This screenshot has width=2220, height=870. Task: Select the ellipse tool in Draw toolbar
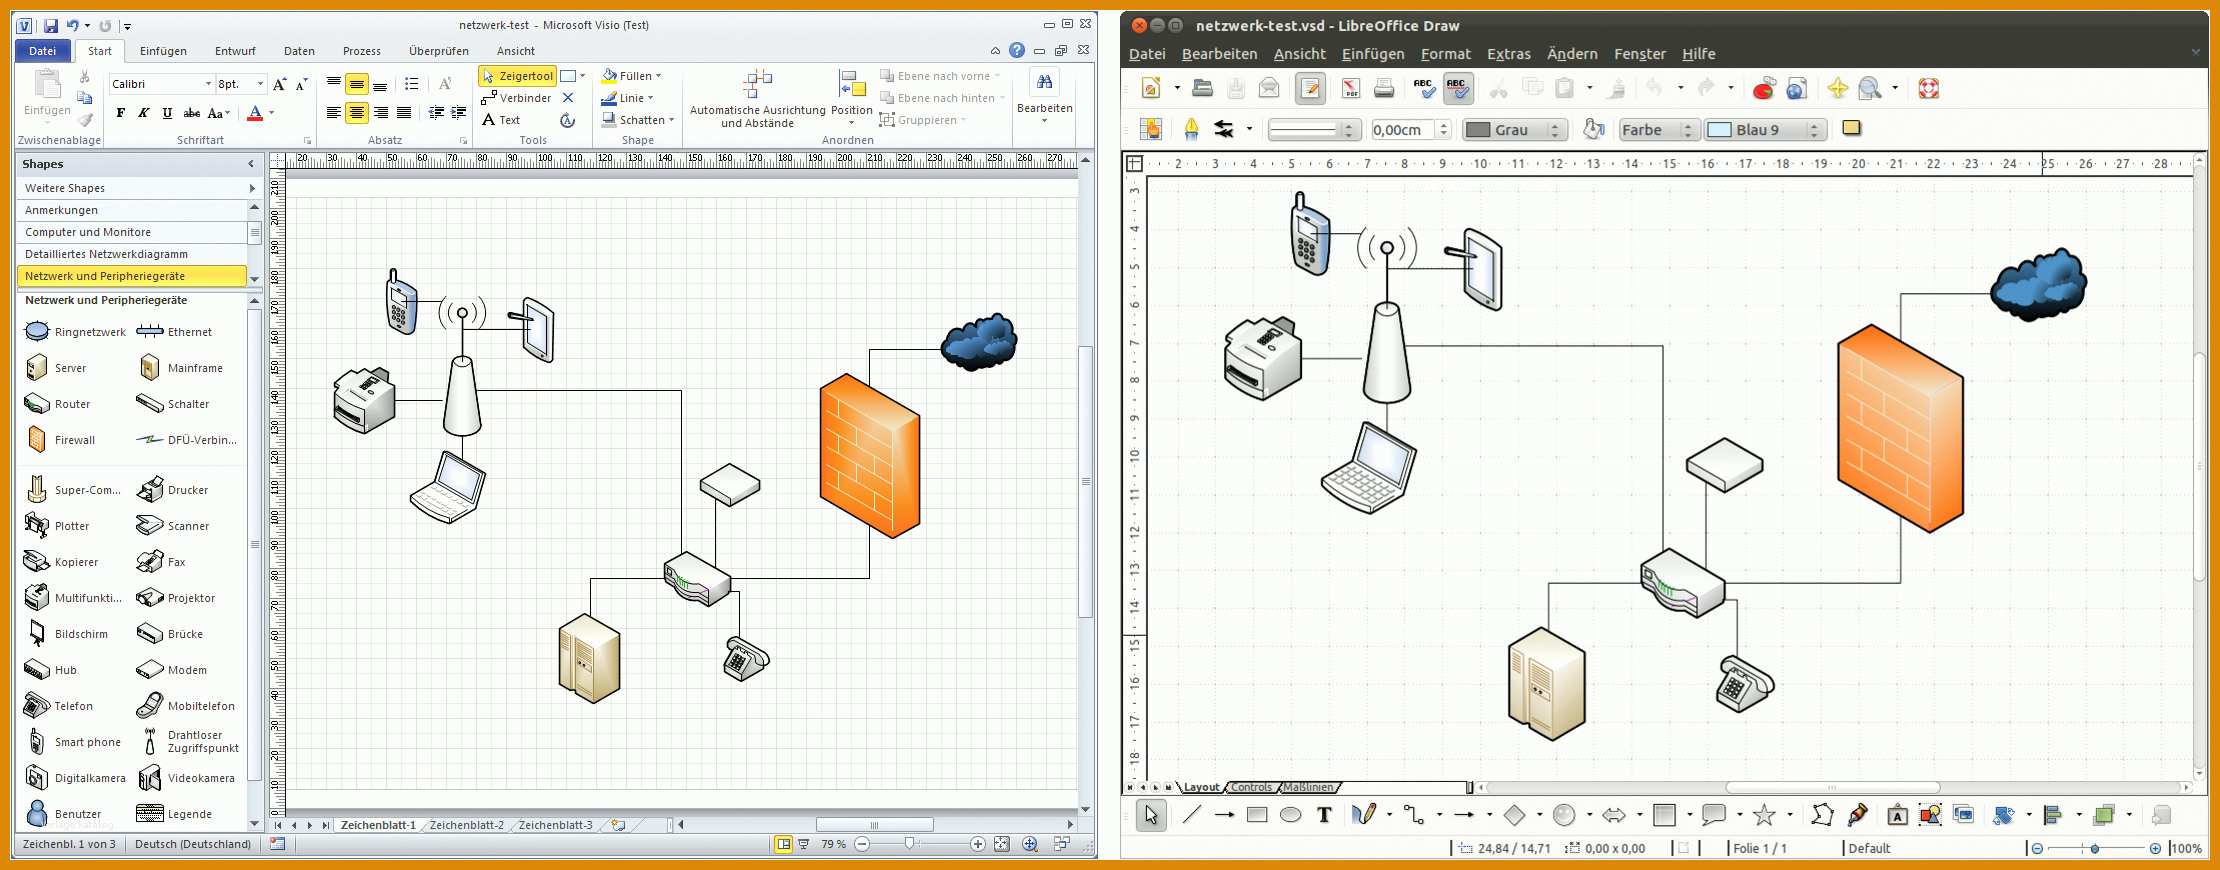tap(1291, 815)
